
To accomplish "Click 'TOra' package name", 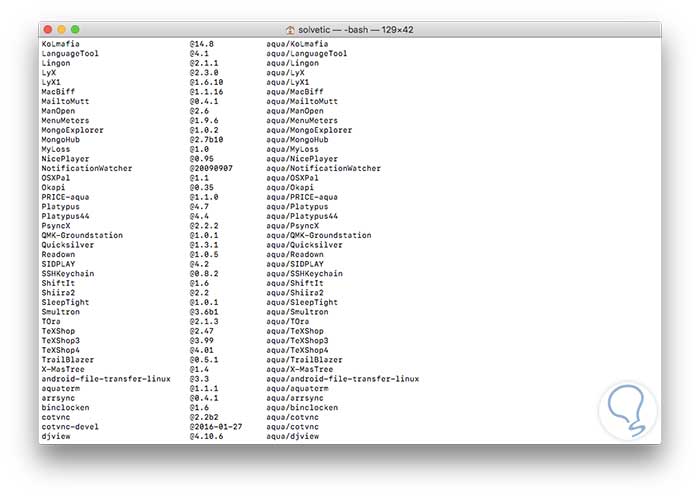I will 51,321.
